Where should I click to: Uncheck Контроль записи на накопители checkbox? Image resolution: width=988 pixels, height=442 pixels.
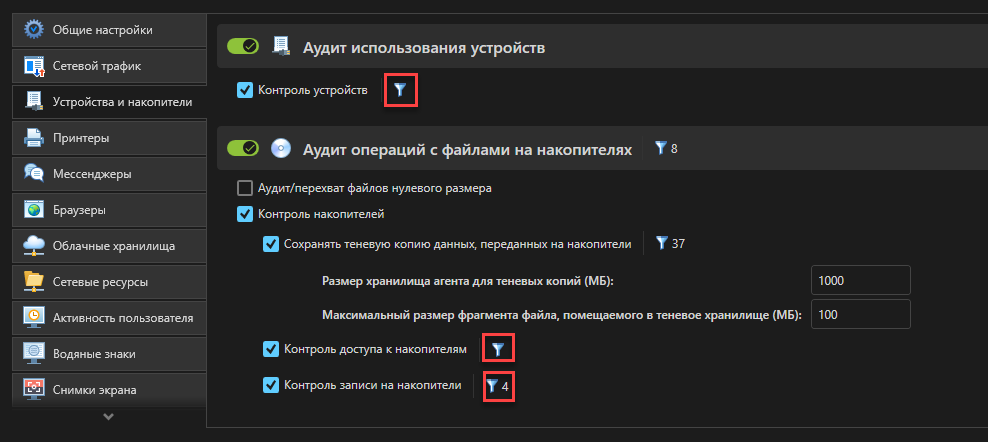[x=271, y=385]
